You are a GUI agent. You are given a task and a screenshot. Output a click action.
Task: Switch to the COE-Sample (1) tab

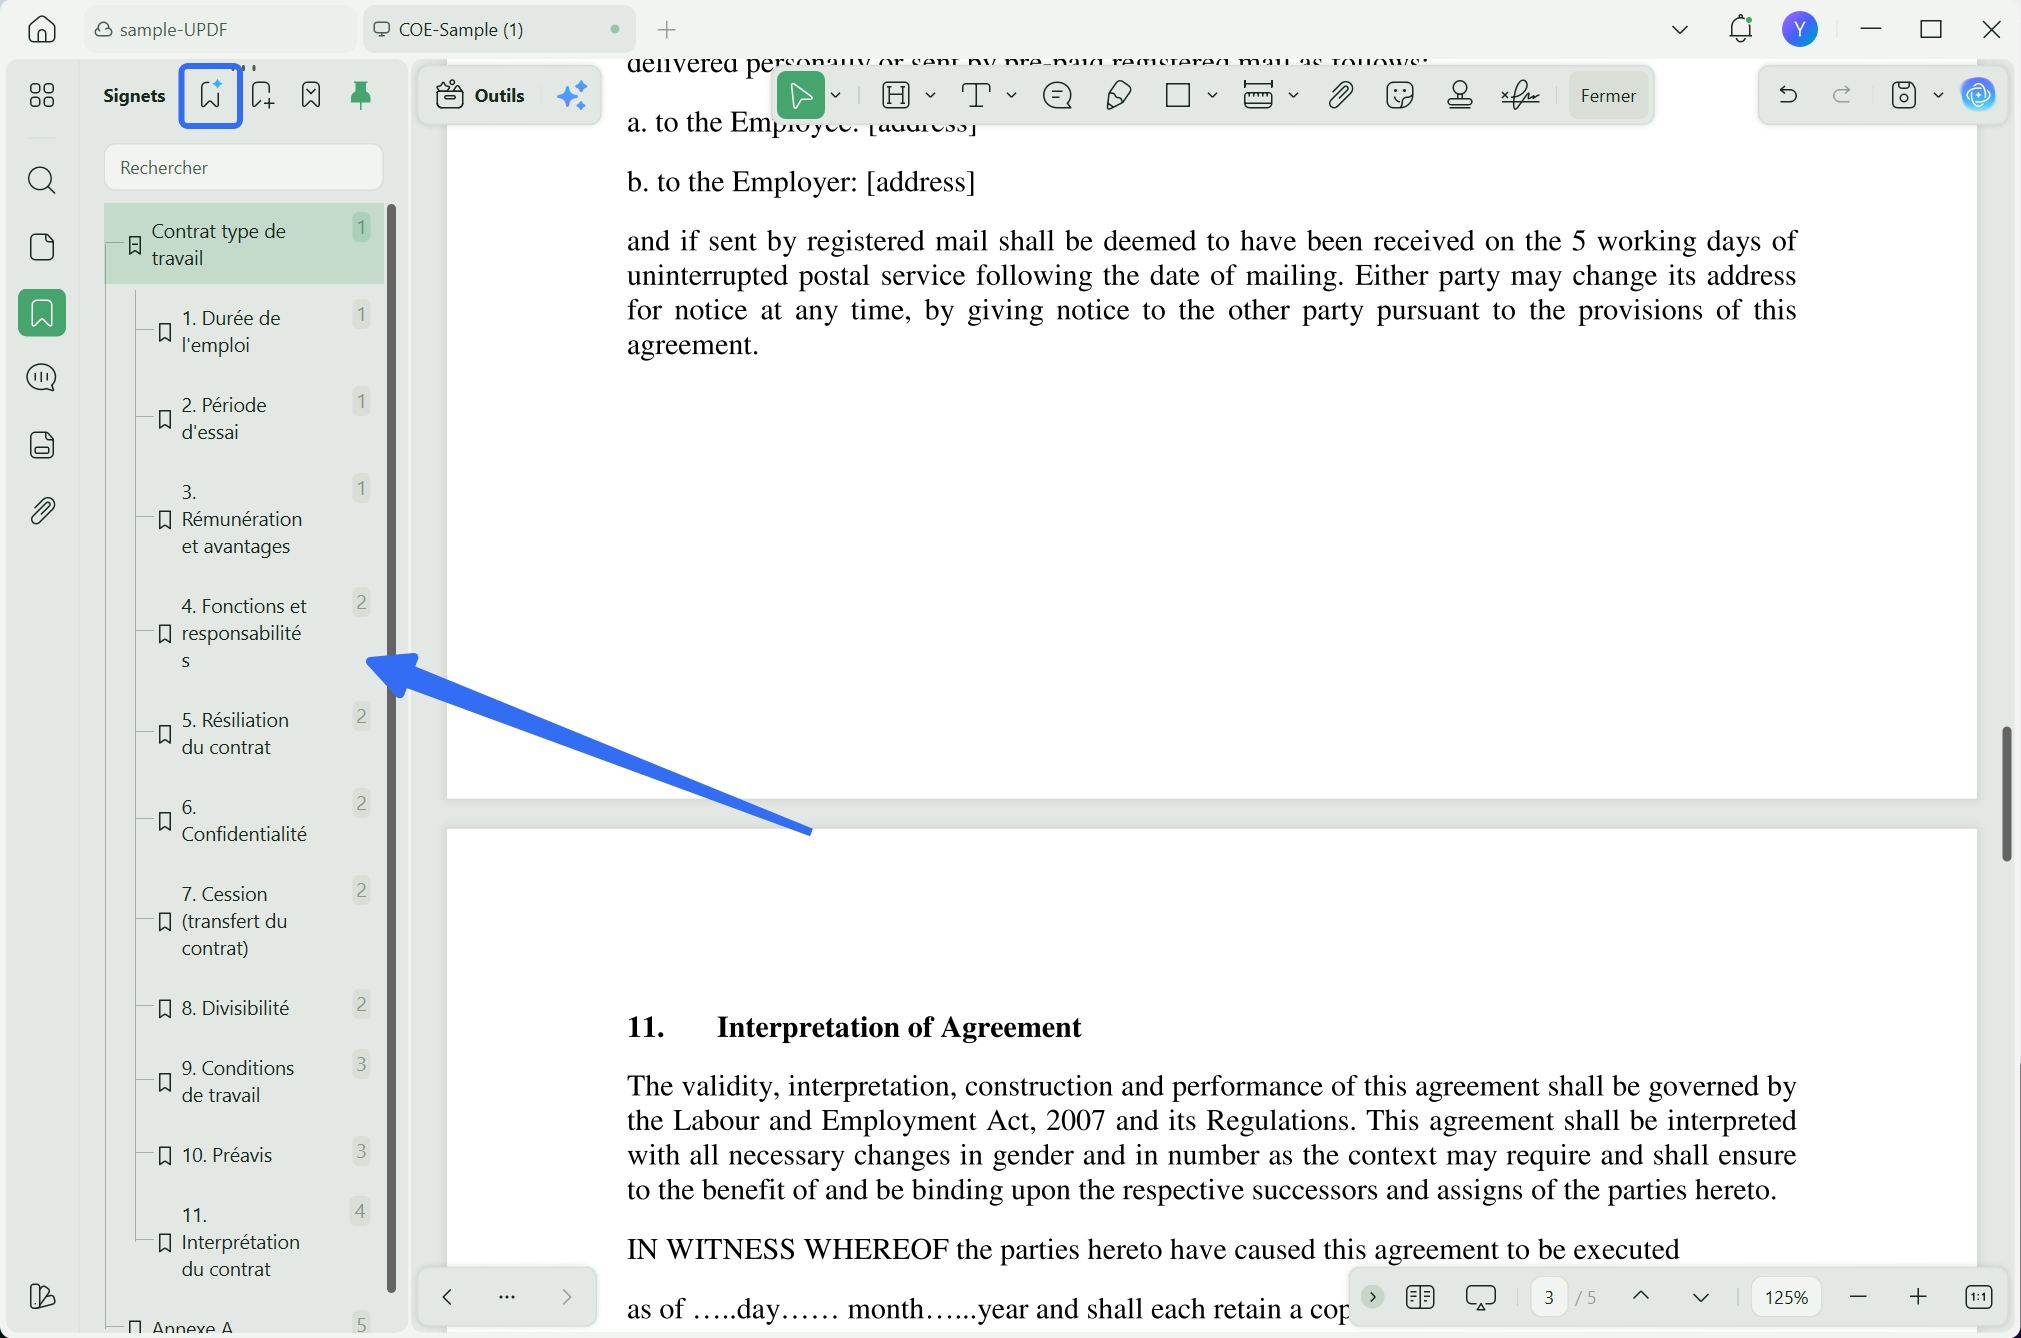461,30
